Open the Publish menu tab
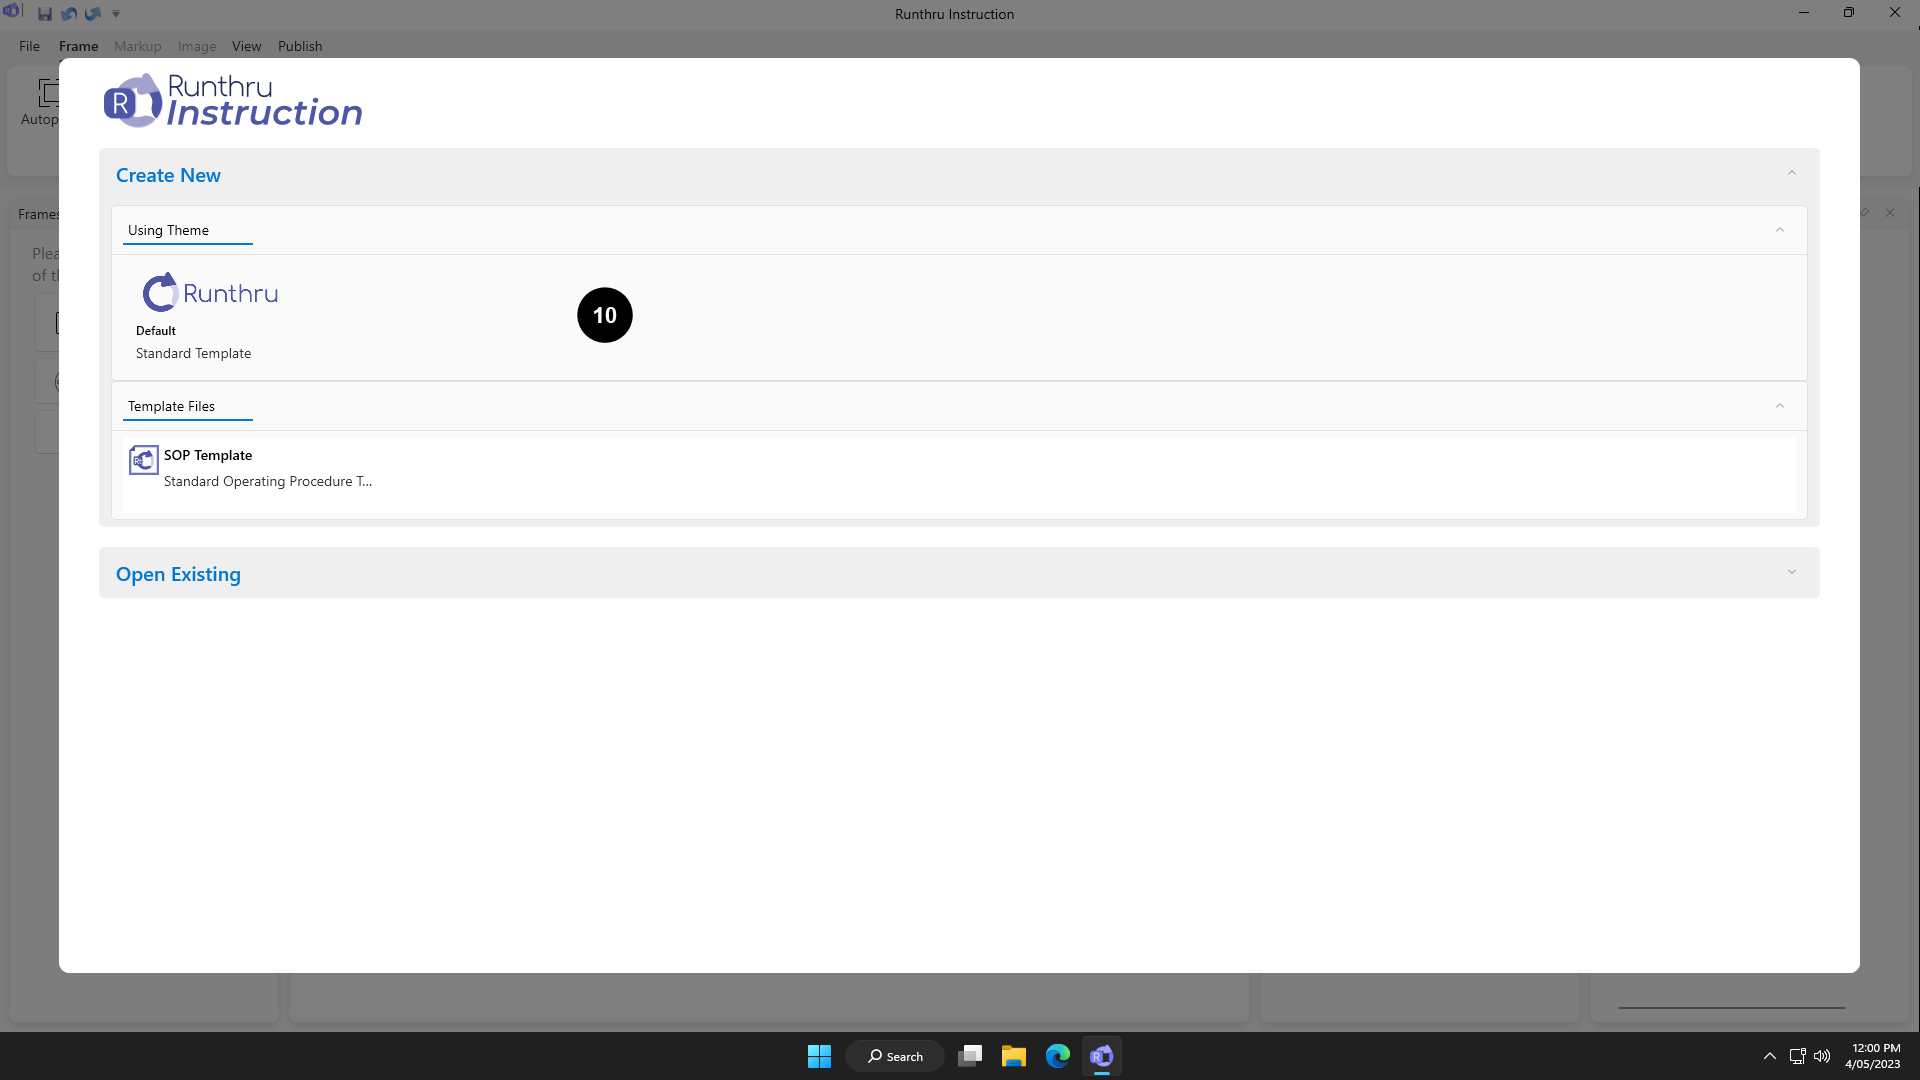The height and width of the screenshot is (1080, 1920). point(300,46)
